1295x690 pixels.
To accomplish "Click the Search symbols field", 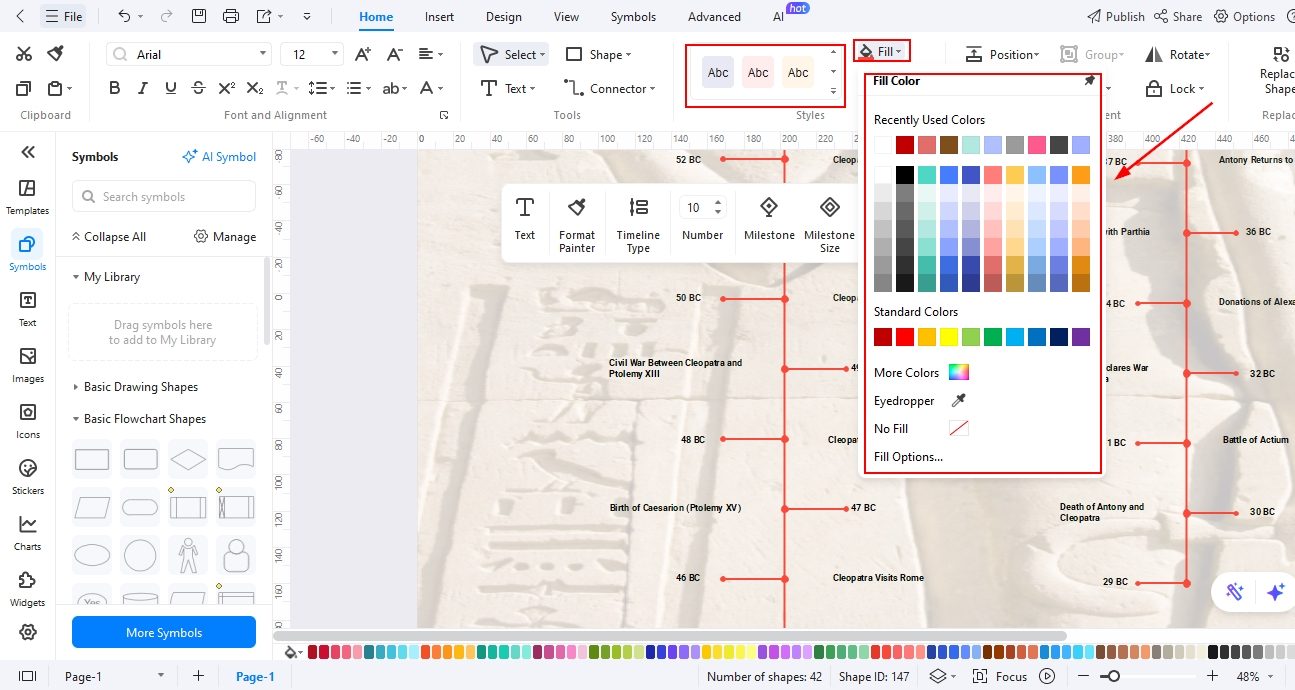I will 164,196.
